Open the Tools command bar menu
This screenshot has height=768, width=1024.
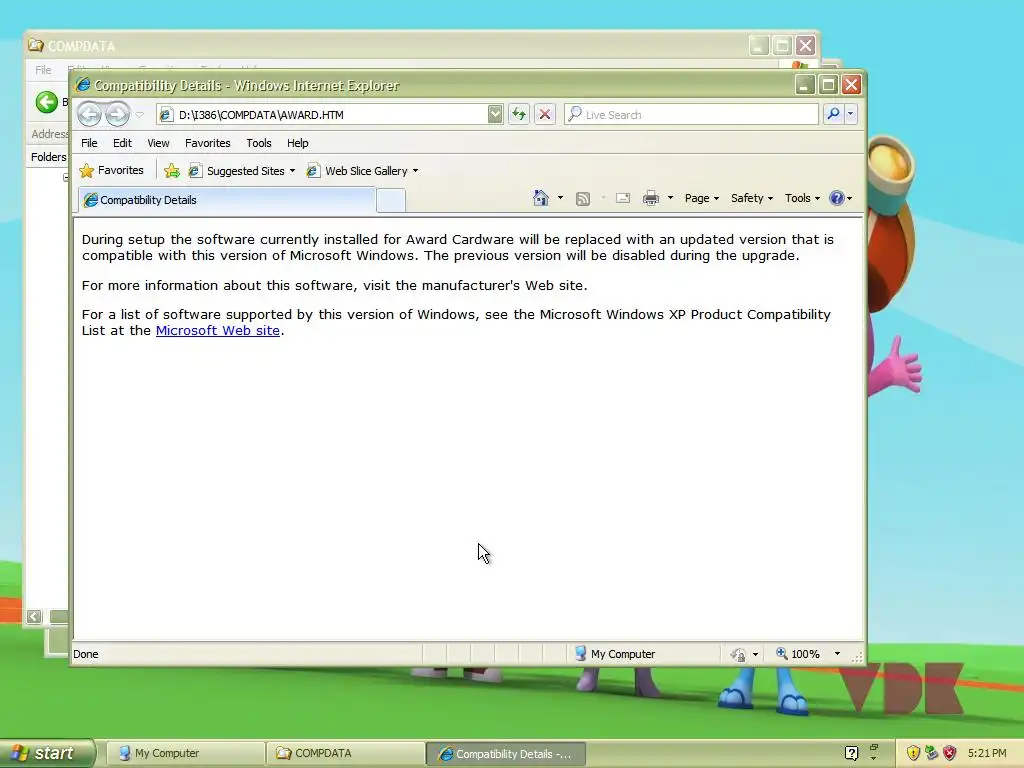coord(802,198)
